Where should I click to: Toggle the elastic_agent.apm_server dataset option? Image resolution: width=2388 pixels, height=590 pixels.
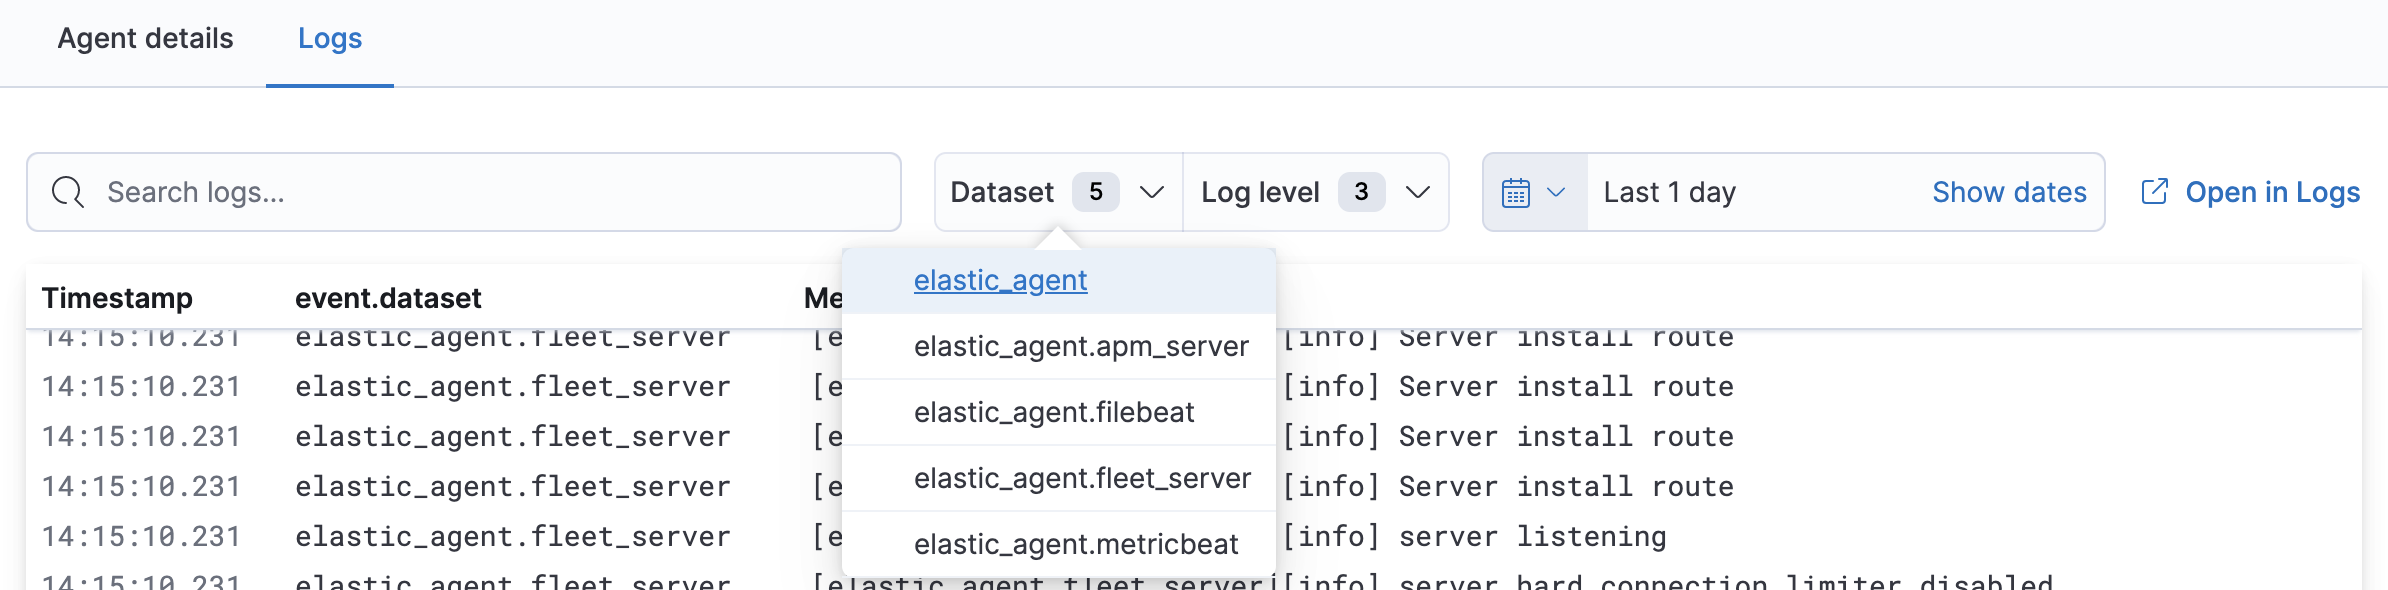(1080, 347)
